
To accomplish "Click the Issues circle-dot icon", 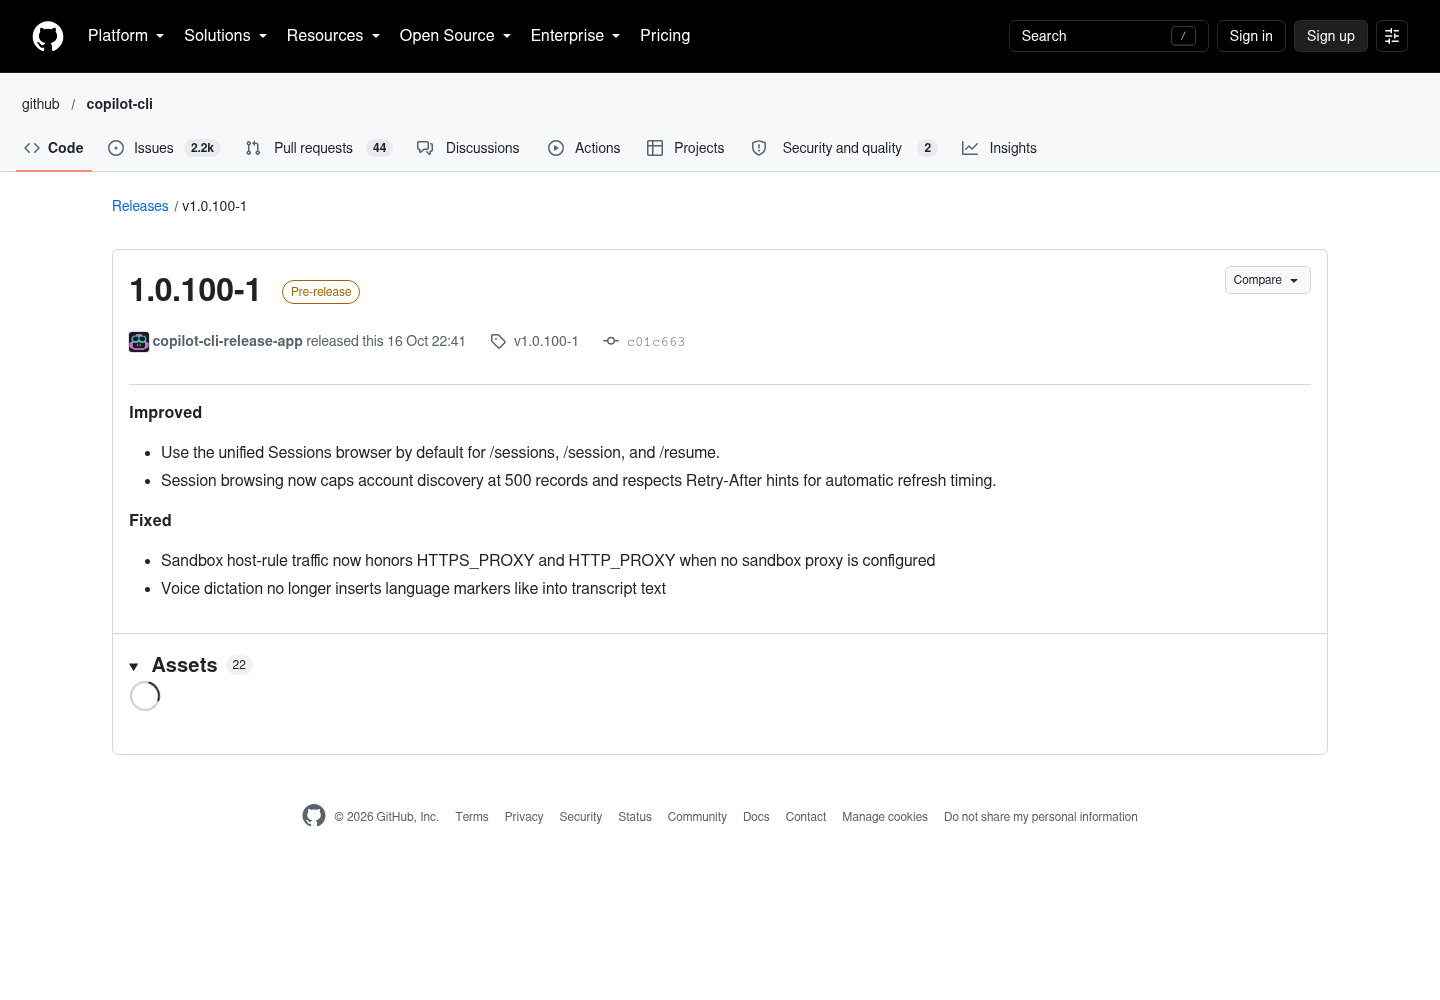I will click(x=116, y=148).
